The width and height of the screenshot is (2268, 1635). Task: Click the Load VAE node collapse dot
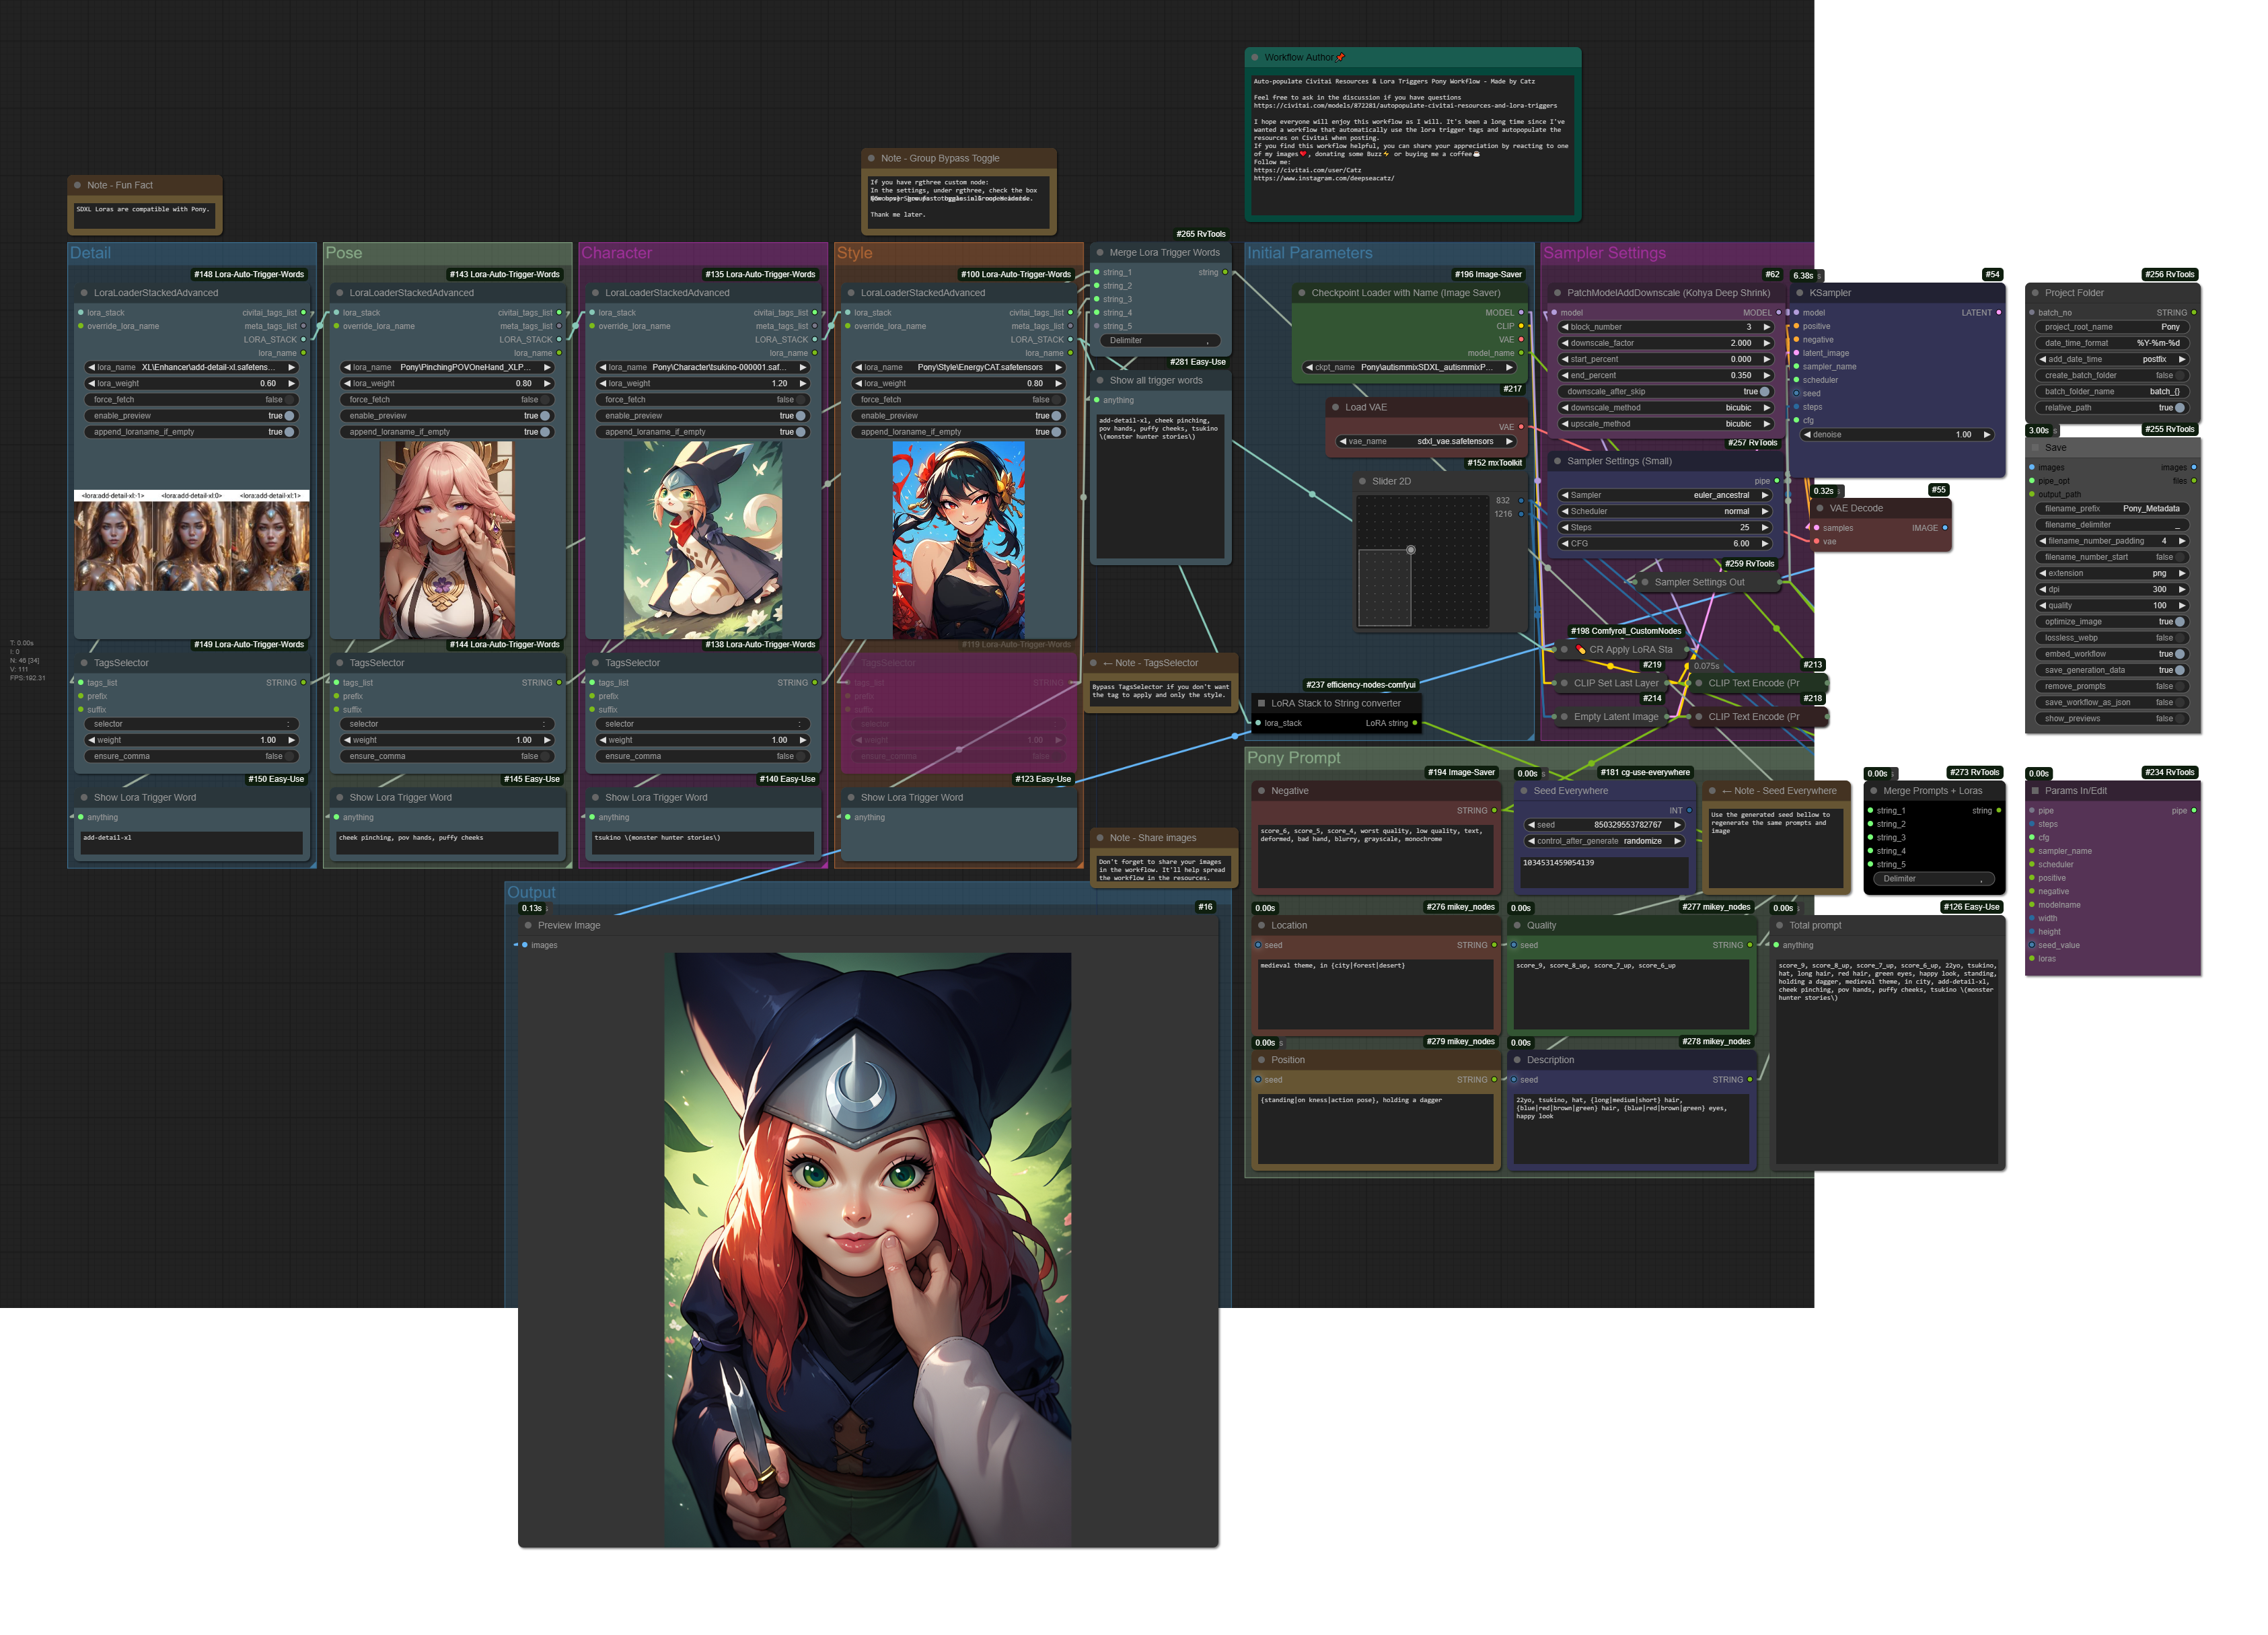[1335, 407]
